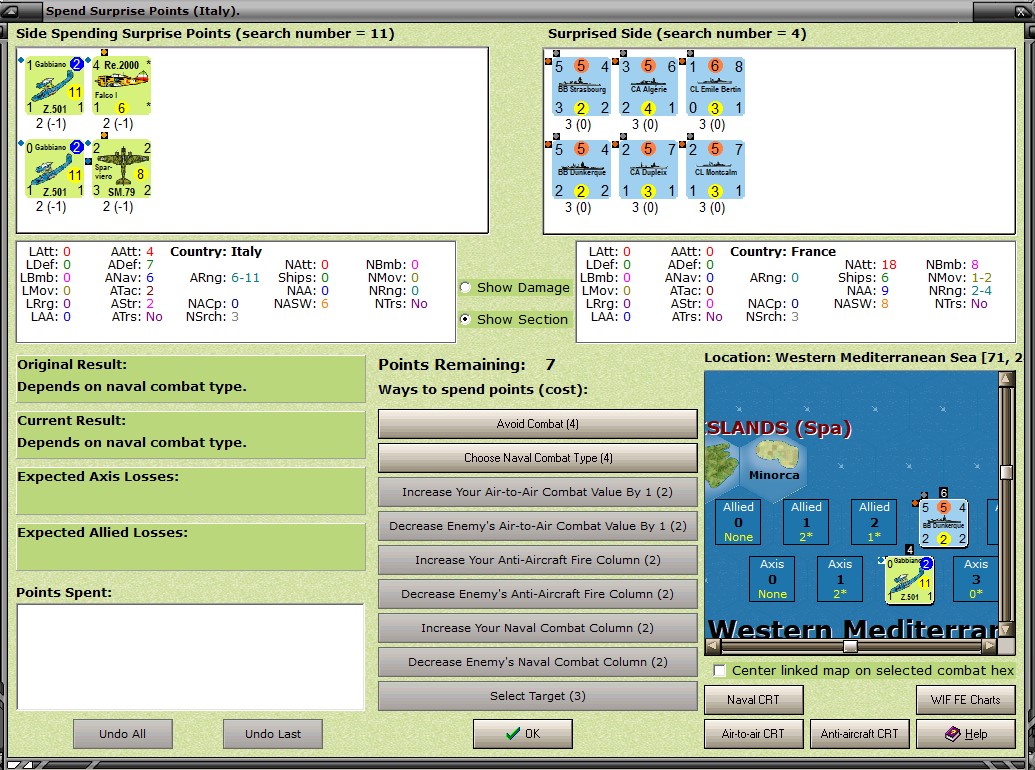
Task: Increase your naval combat column
Action: (x=537, y=628)
